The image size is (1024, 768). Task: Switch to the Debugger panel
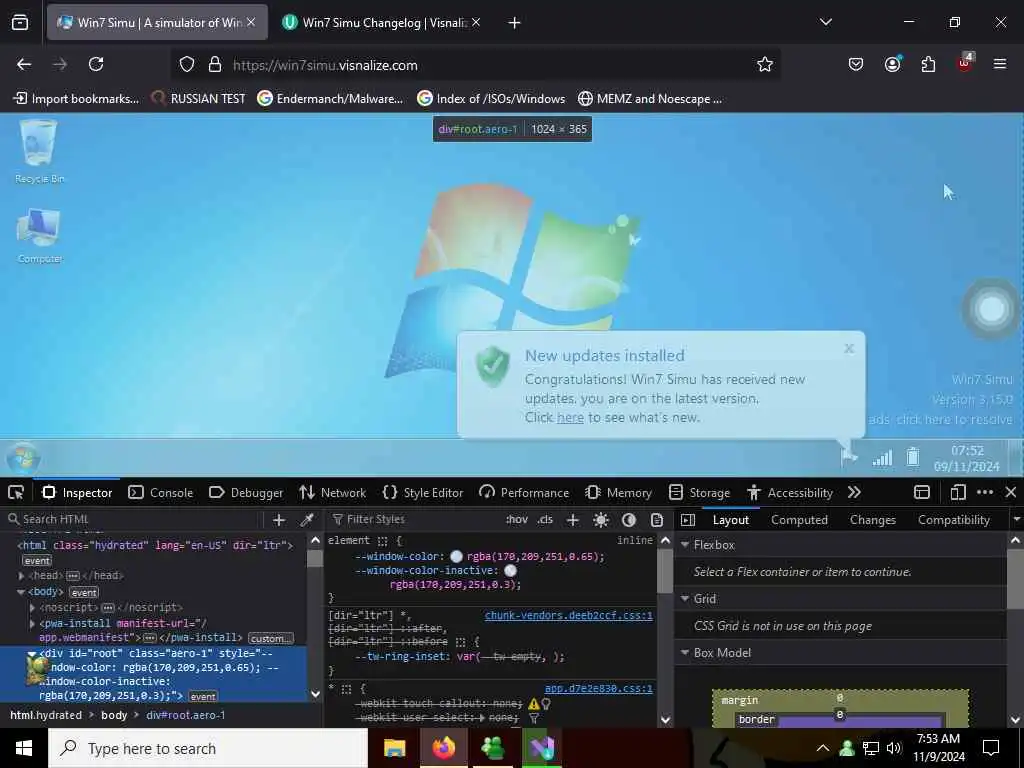(246, 492)
